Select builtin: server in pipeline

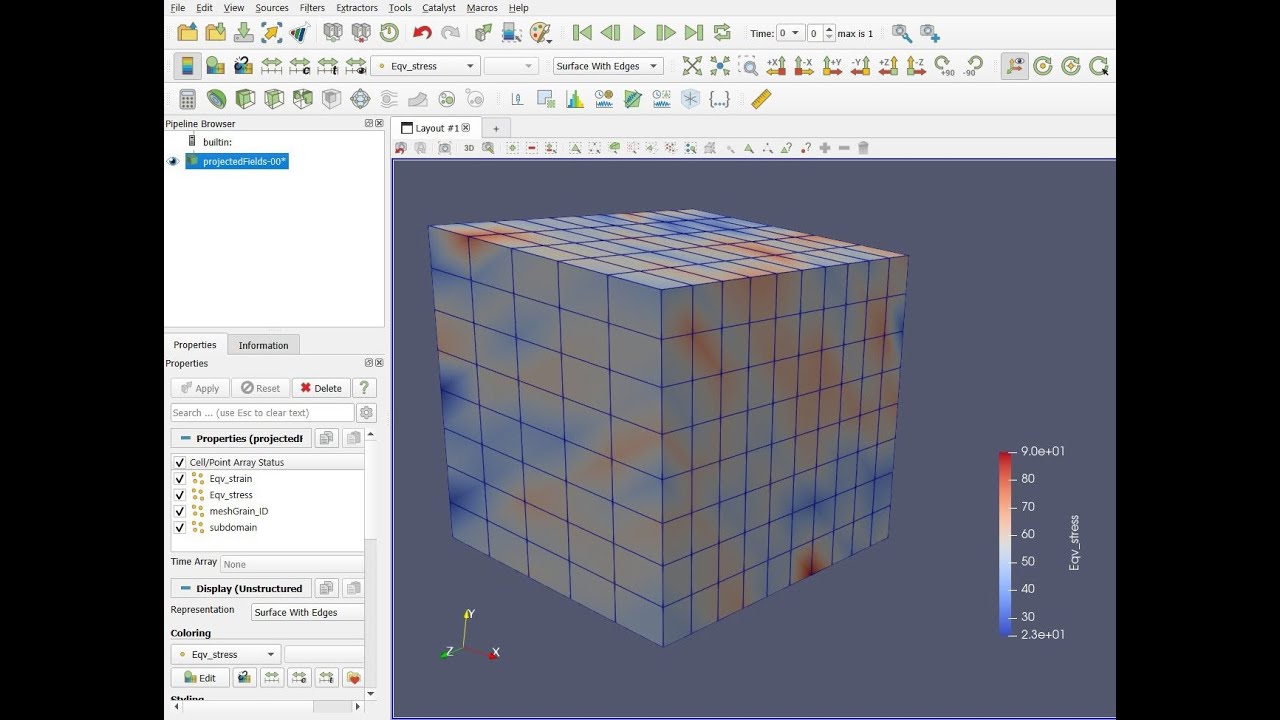click(x=217, y=142)
